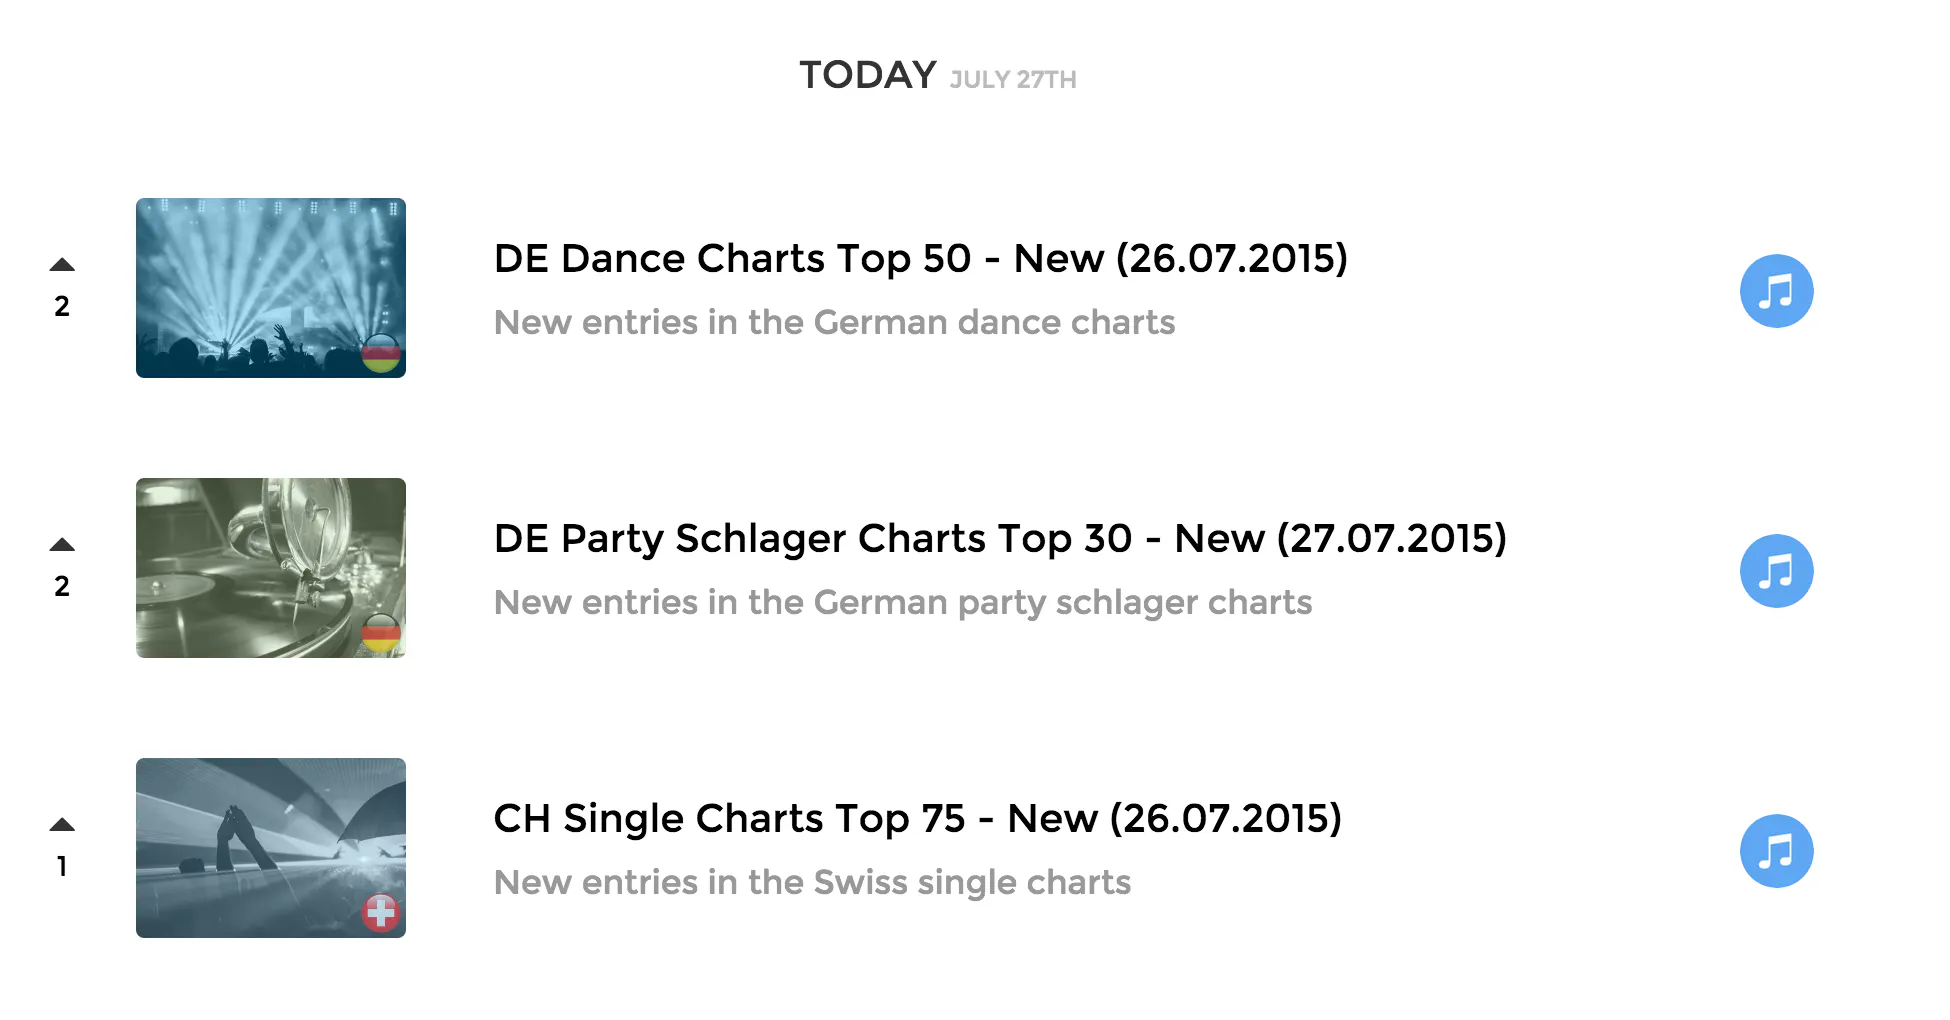Upvote the CH Single Charts Top 75 entry
This screenshot has width=1950, height=1020.
[62, 825]
